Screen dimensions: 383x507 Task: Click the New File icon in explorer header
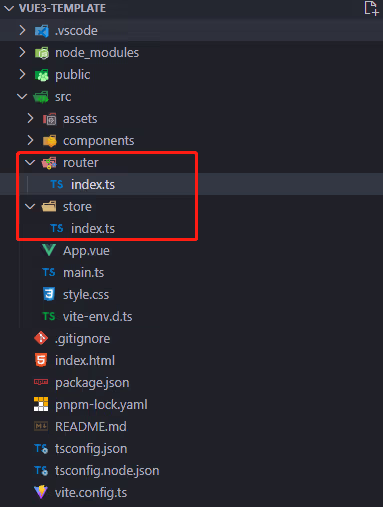pyautogui.click(x=371, y=8)
